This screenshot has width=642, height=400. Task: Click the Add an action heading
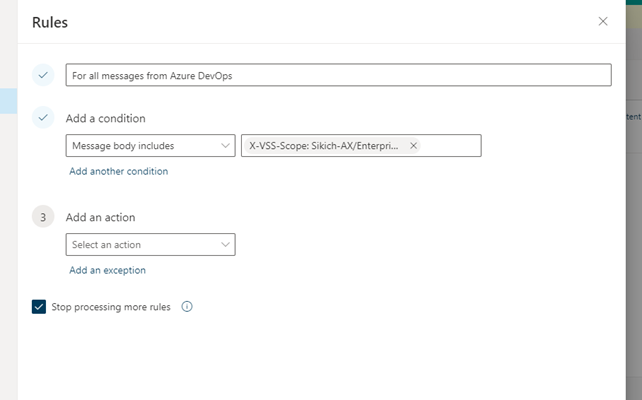coord(100,217)
